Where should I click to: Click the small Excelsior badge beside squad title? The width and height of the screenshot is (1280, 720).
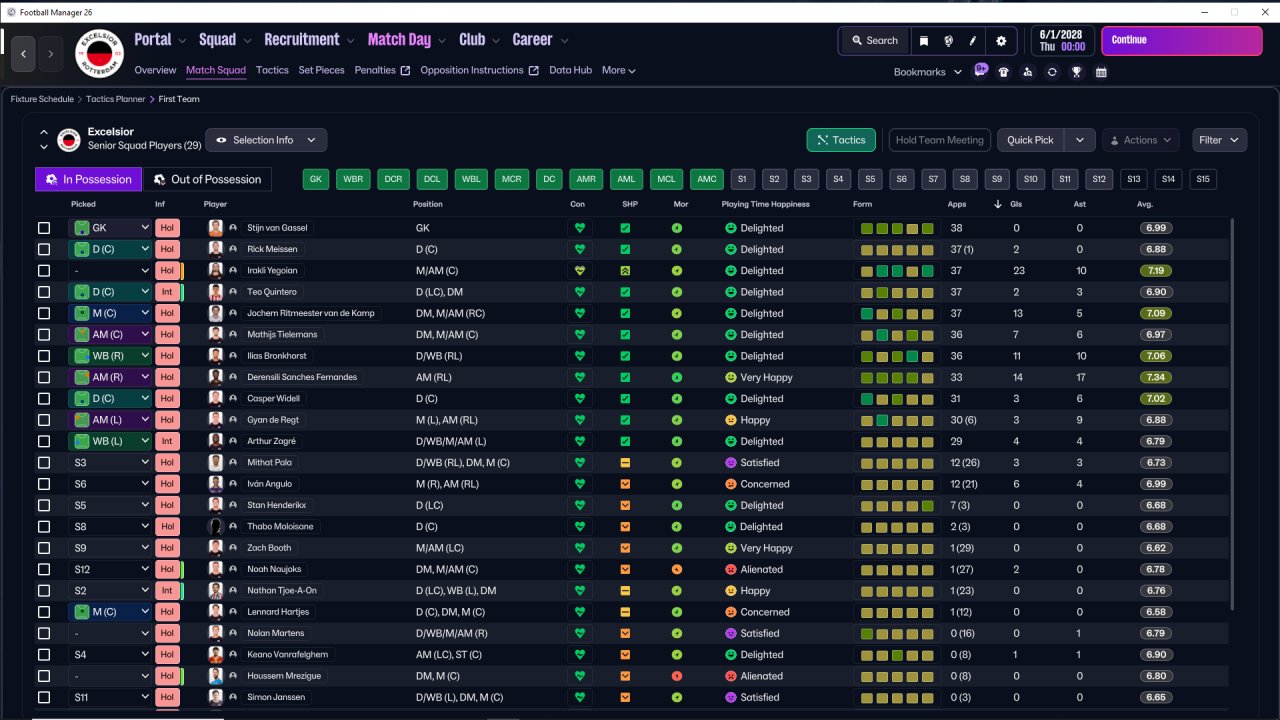tap(69, 140)
